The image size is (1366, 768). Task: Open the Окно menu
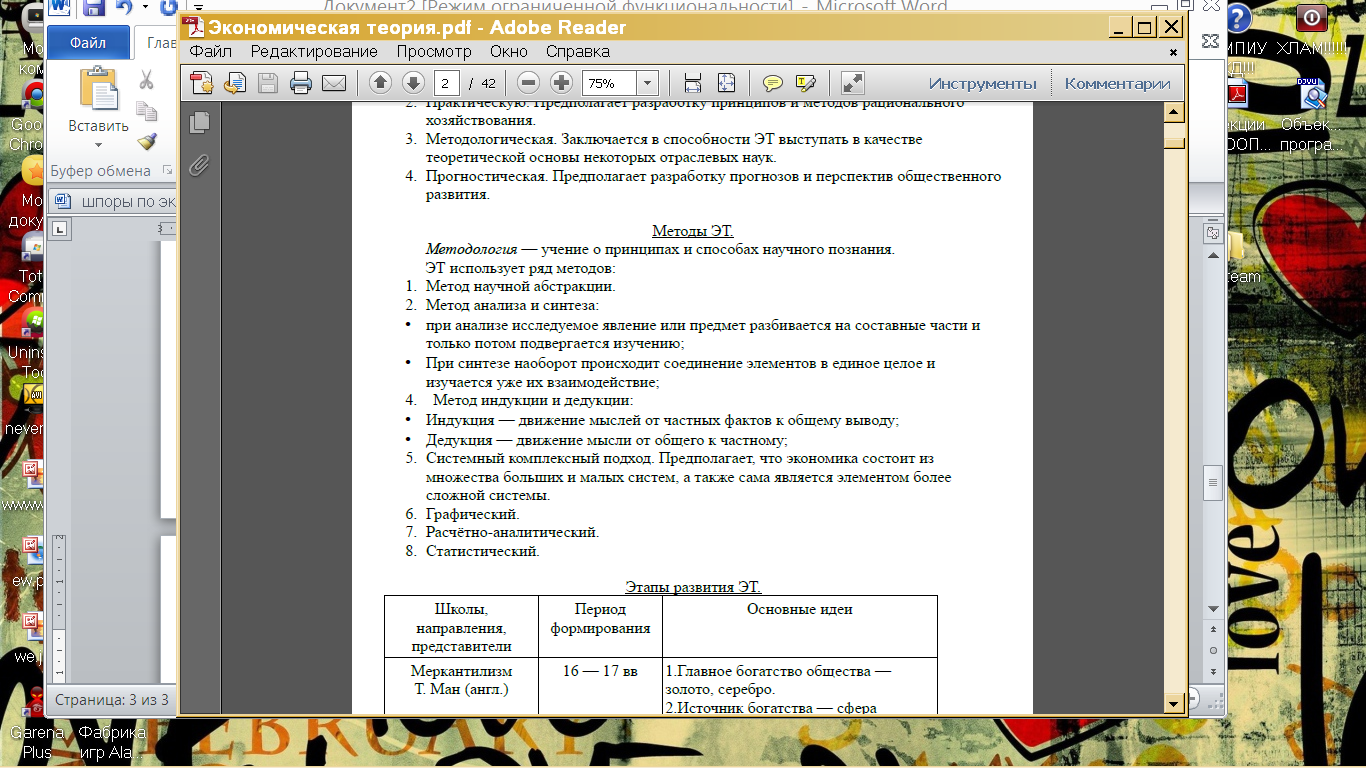pyautogui.click(x=509, y=52)
